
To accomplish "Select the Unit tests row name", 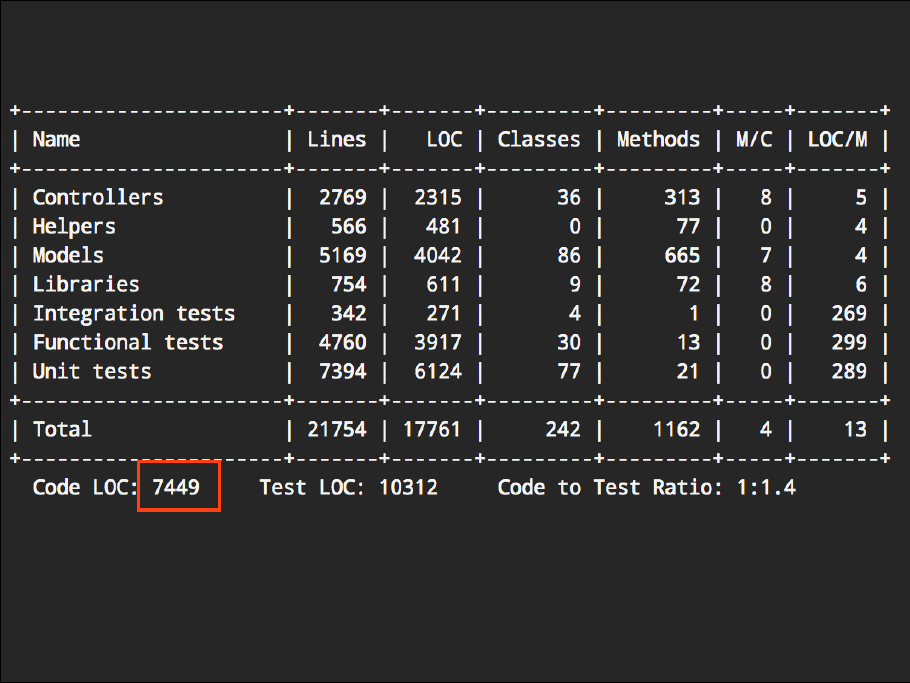I will [92, 371].
